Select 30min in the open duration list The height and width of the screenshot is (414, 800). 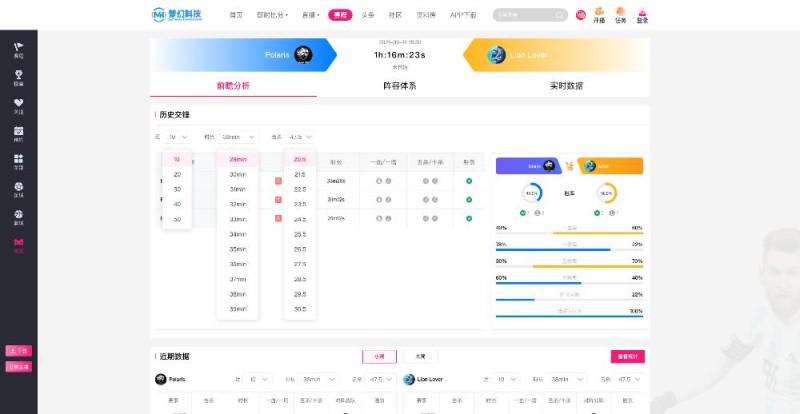coord(237,174)
